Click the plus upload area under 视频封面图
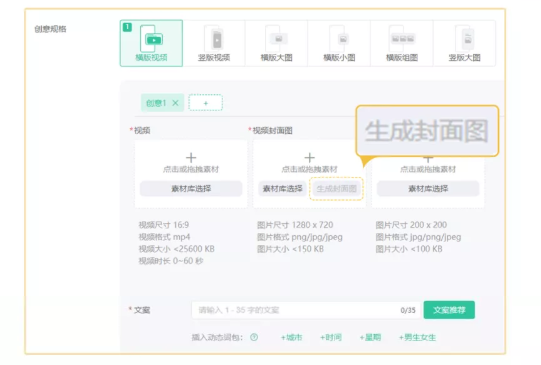Screen dimensions: 541x365 pyautogui.click(x=309, y=162)
